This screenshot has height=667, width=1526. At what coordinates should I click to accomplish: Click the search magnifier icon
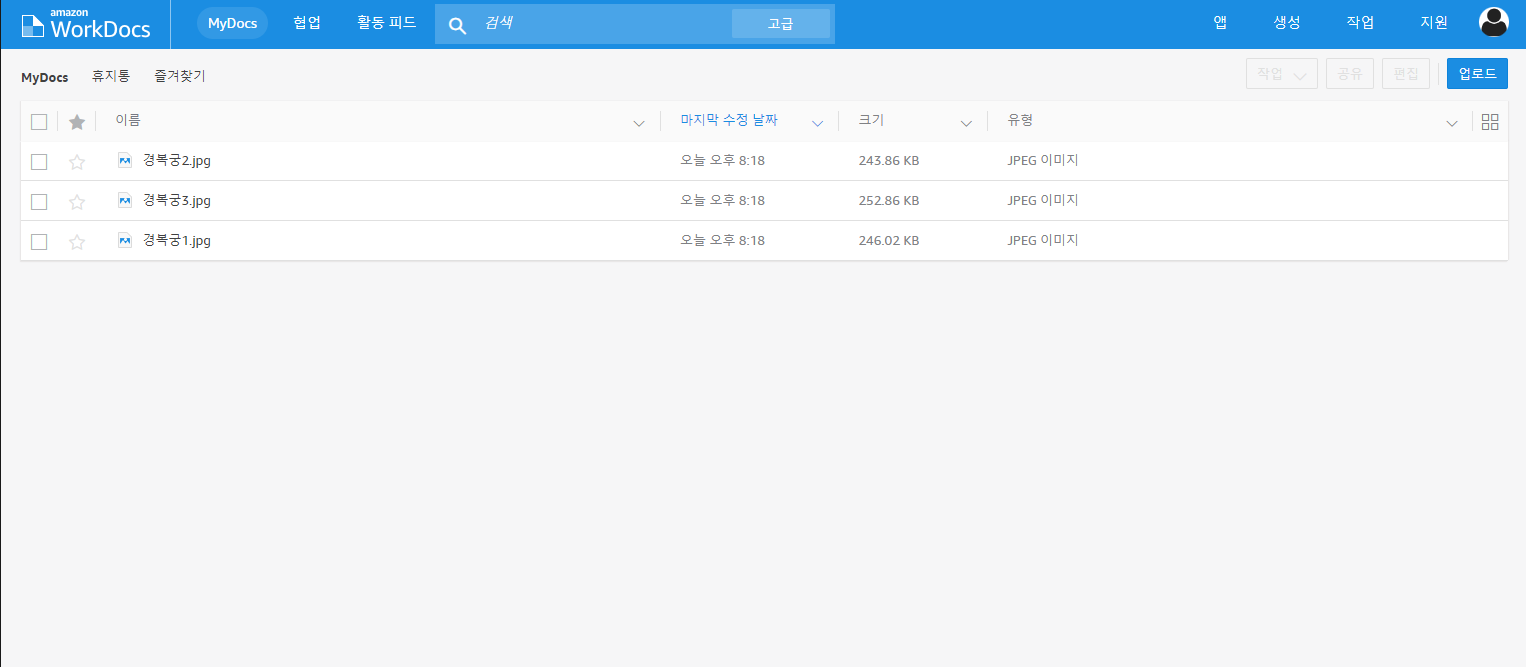point(457,23)
